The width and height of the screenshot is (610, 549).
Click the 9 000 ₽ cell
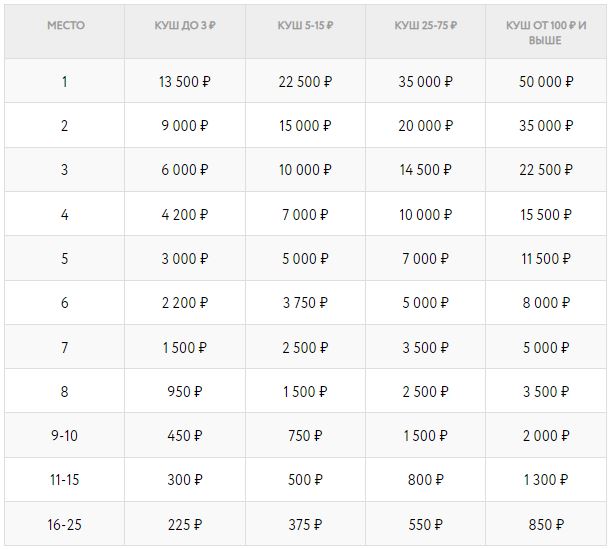[x=184, y=126]
